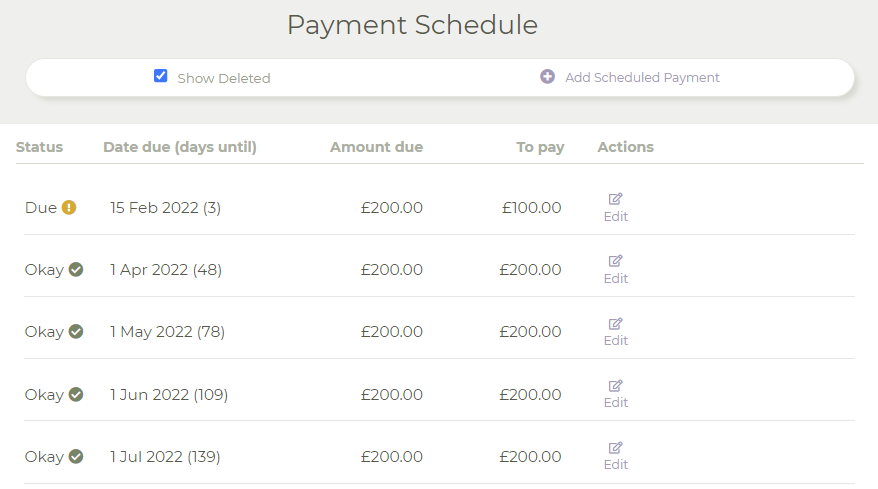Click Okay checkmark icon for 1 Jul row
Image resolution: width=878 pixels, height=489 pixels.
(76, 456)
